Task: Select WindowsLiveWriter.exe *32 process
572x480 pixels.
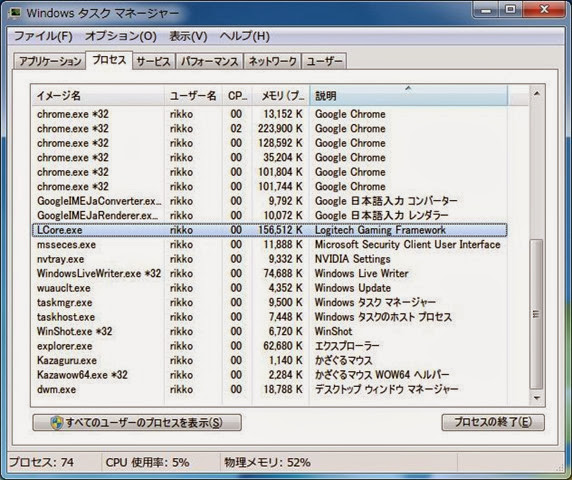Action: click(x=270, y=273)
